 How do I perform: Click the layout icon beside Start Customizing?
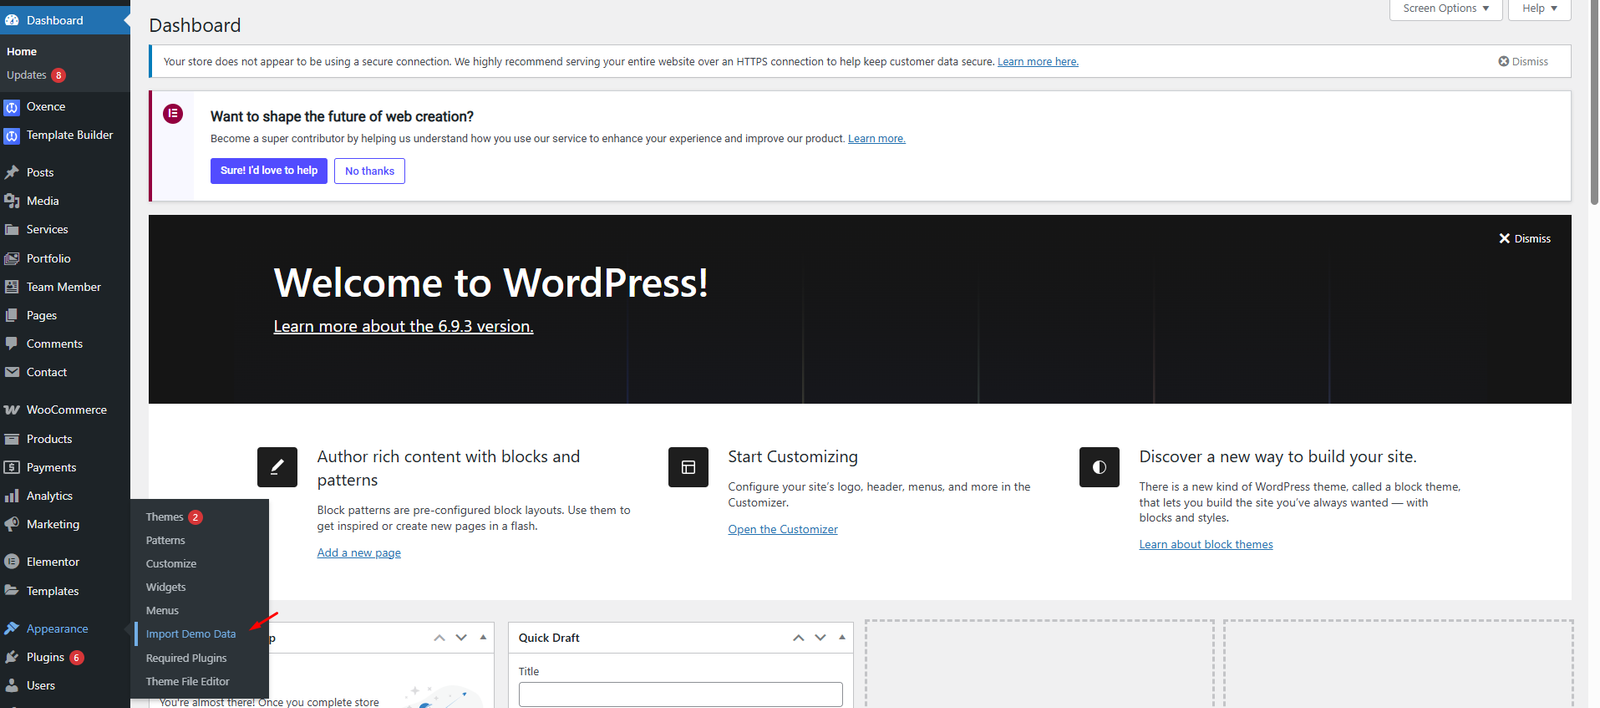(688, 467)
